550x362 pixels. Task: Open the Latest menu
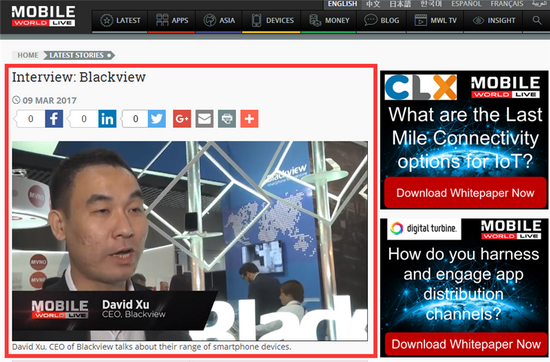(x=120, y=21)
